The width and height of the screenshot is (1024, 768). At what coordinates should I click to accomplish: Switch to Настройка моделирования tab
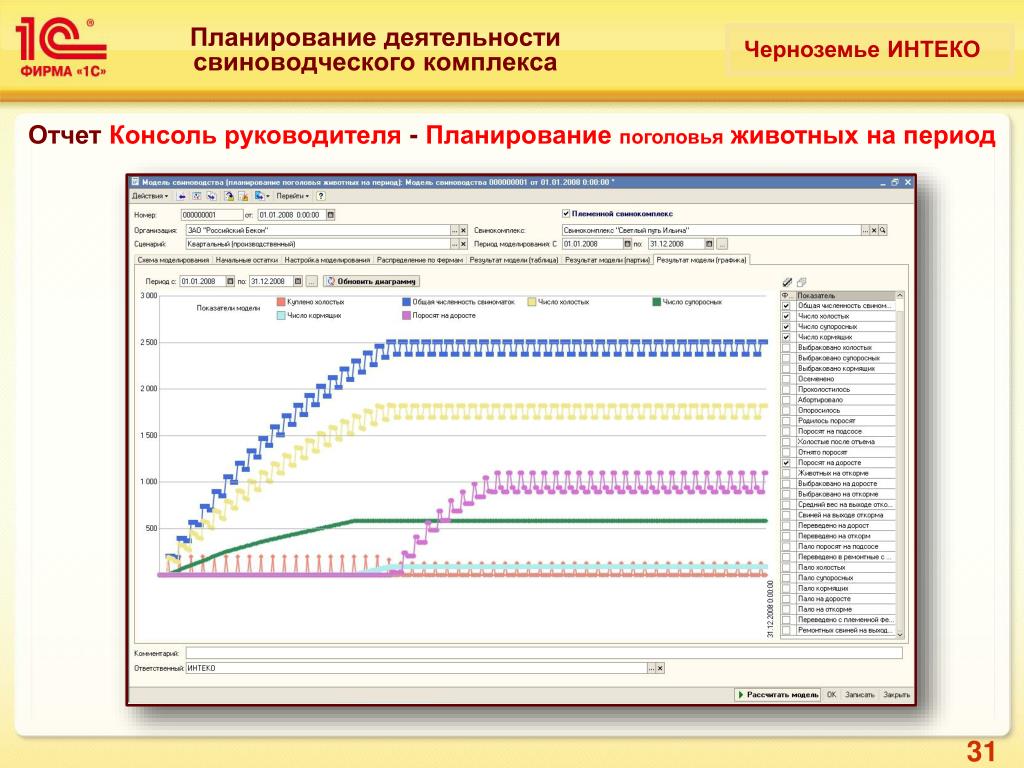click(327, 260)
